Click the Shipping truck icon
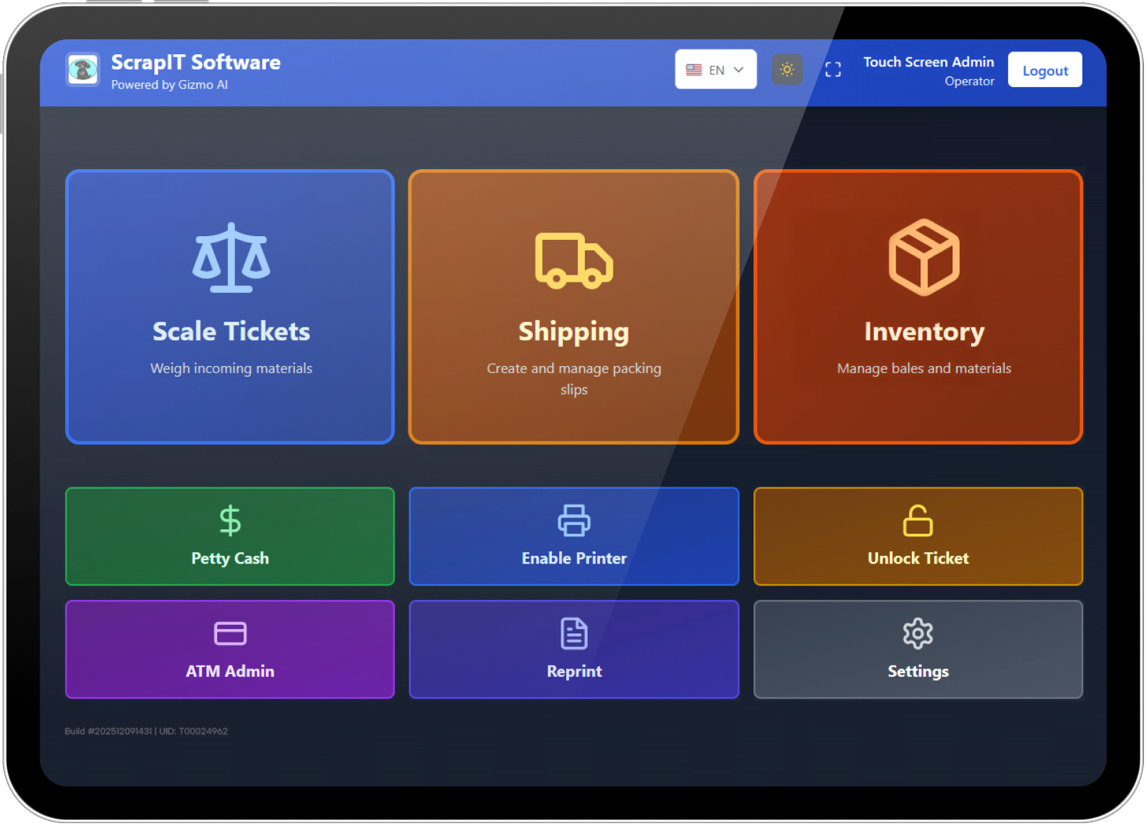The width and height of the screenshot is (1146, 824). tap(573, 256)
